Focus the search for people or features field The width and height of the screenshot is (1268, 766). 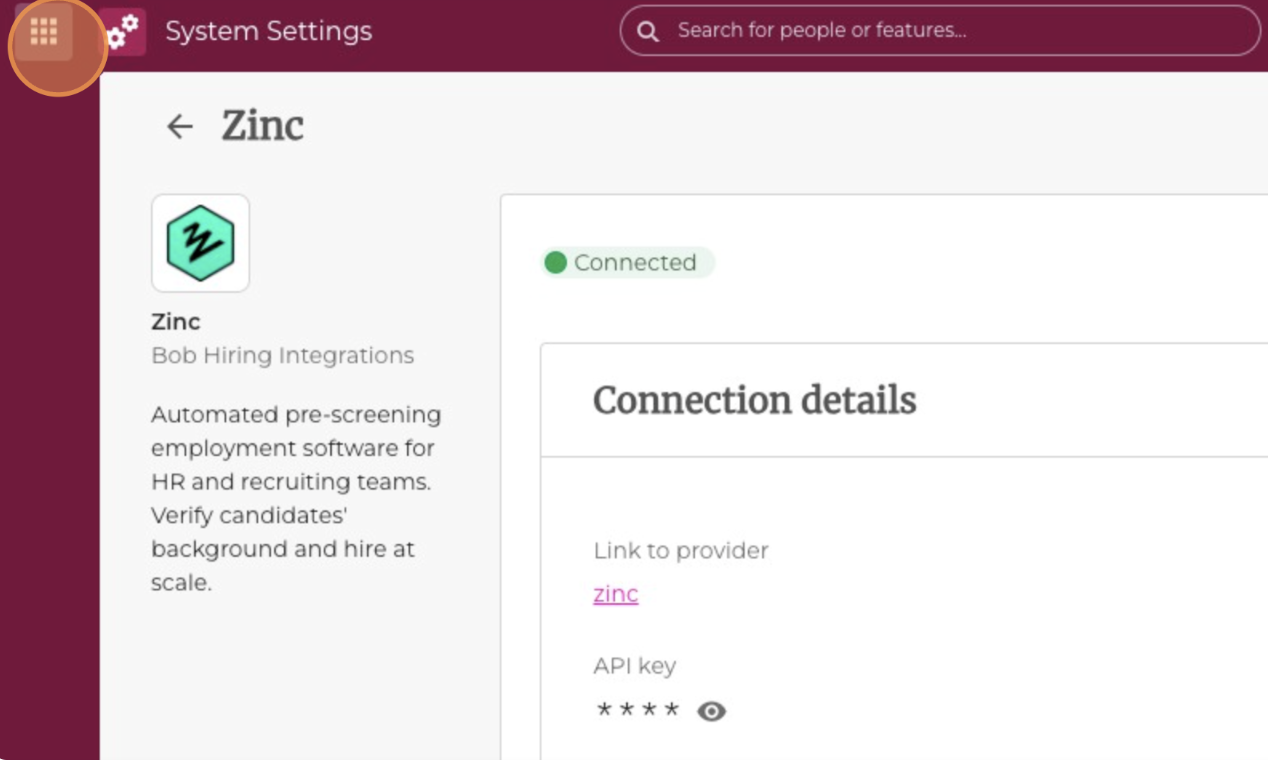[950, 31]
